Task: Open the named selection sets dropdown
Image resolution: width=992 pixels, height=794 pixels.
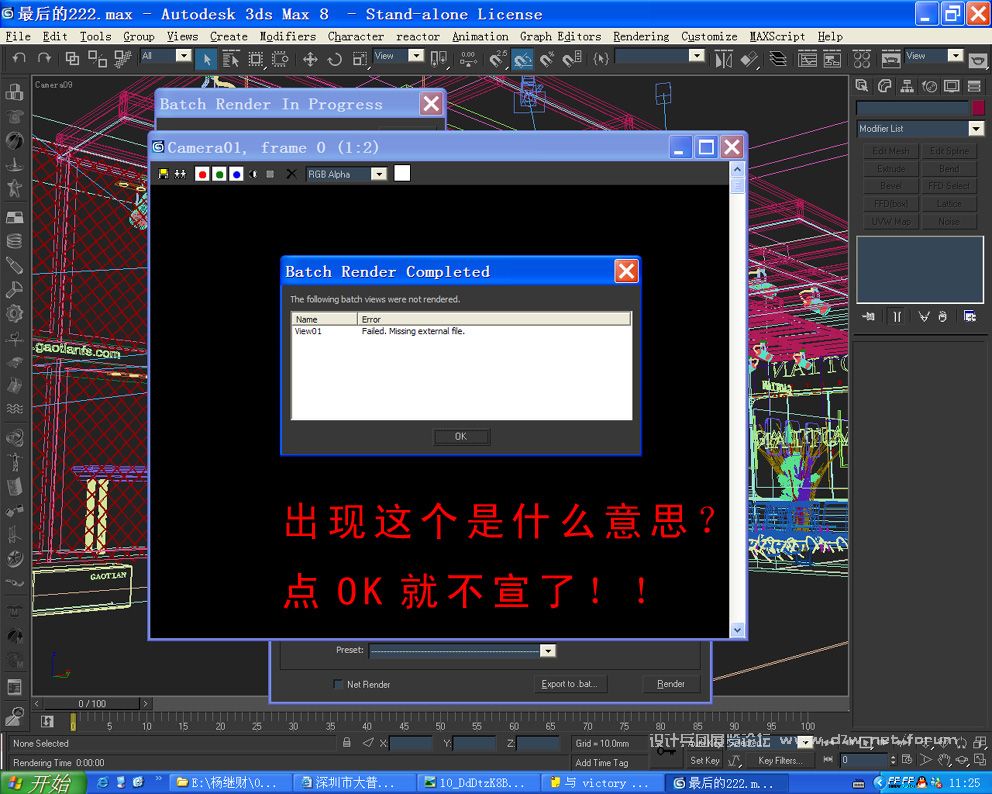Action: (696, 56)
